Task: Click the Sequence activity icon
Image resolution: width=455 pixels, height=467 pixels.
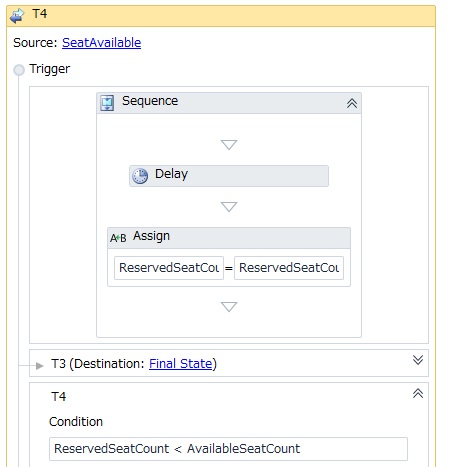Action: tap(107, 103)
